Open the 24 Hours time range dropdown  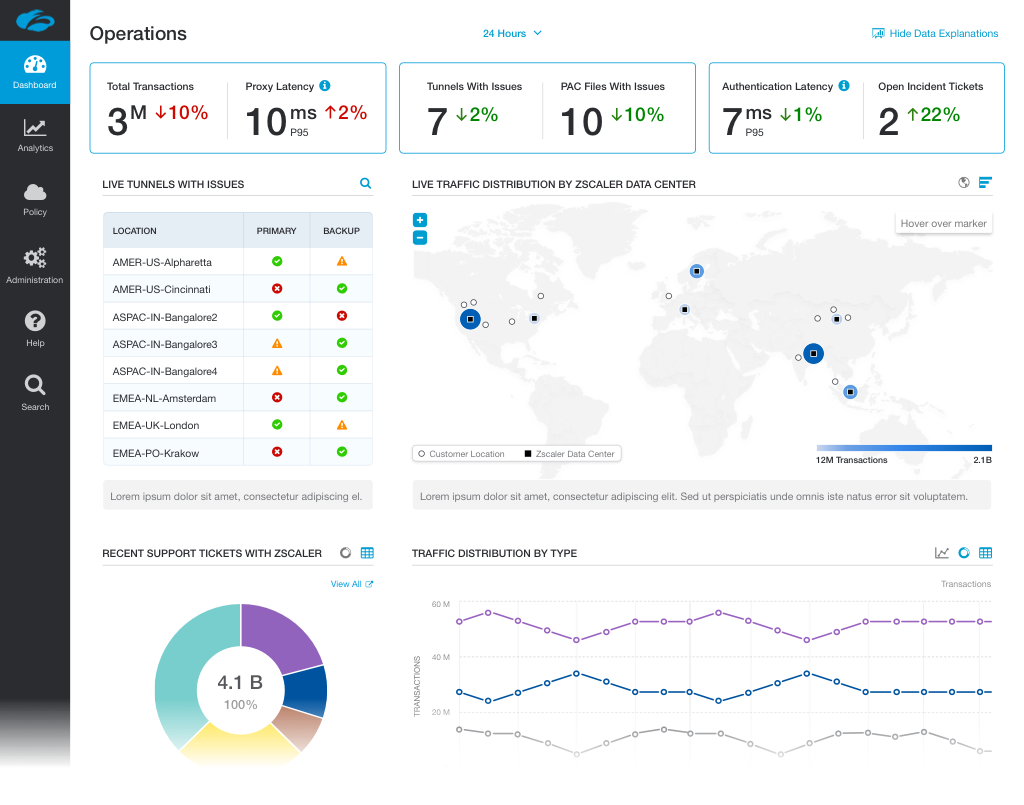512,33
